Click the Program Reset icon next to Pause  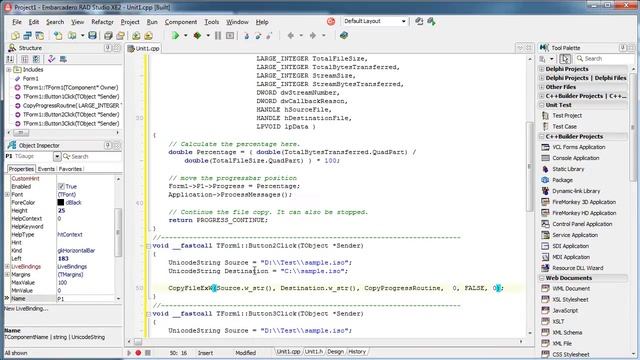tap(230, 36)
